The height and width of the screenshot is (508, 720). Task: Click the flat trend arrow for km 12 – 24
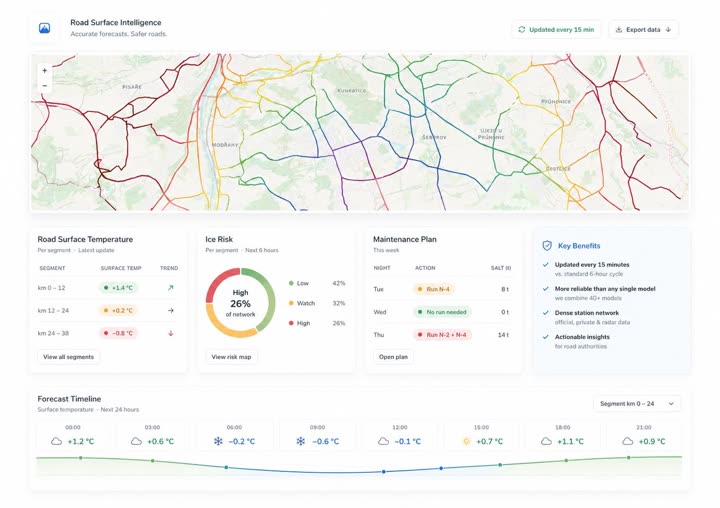click(170, 310)
